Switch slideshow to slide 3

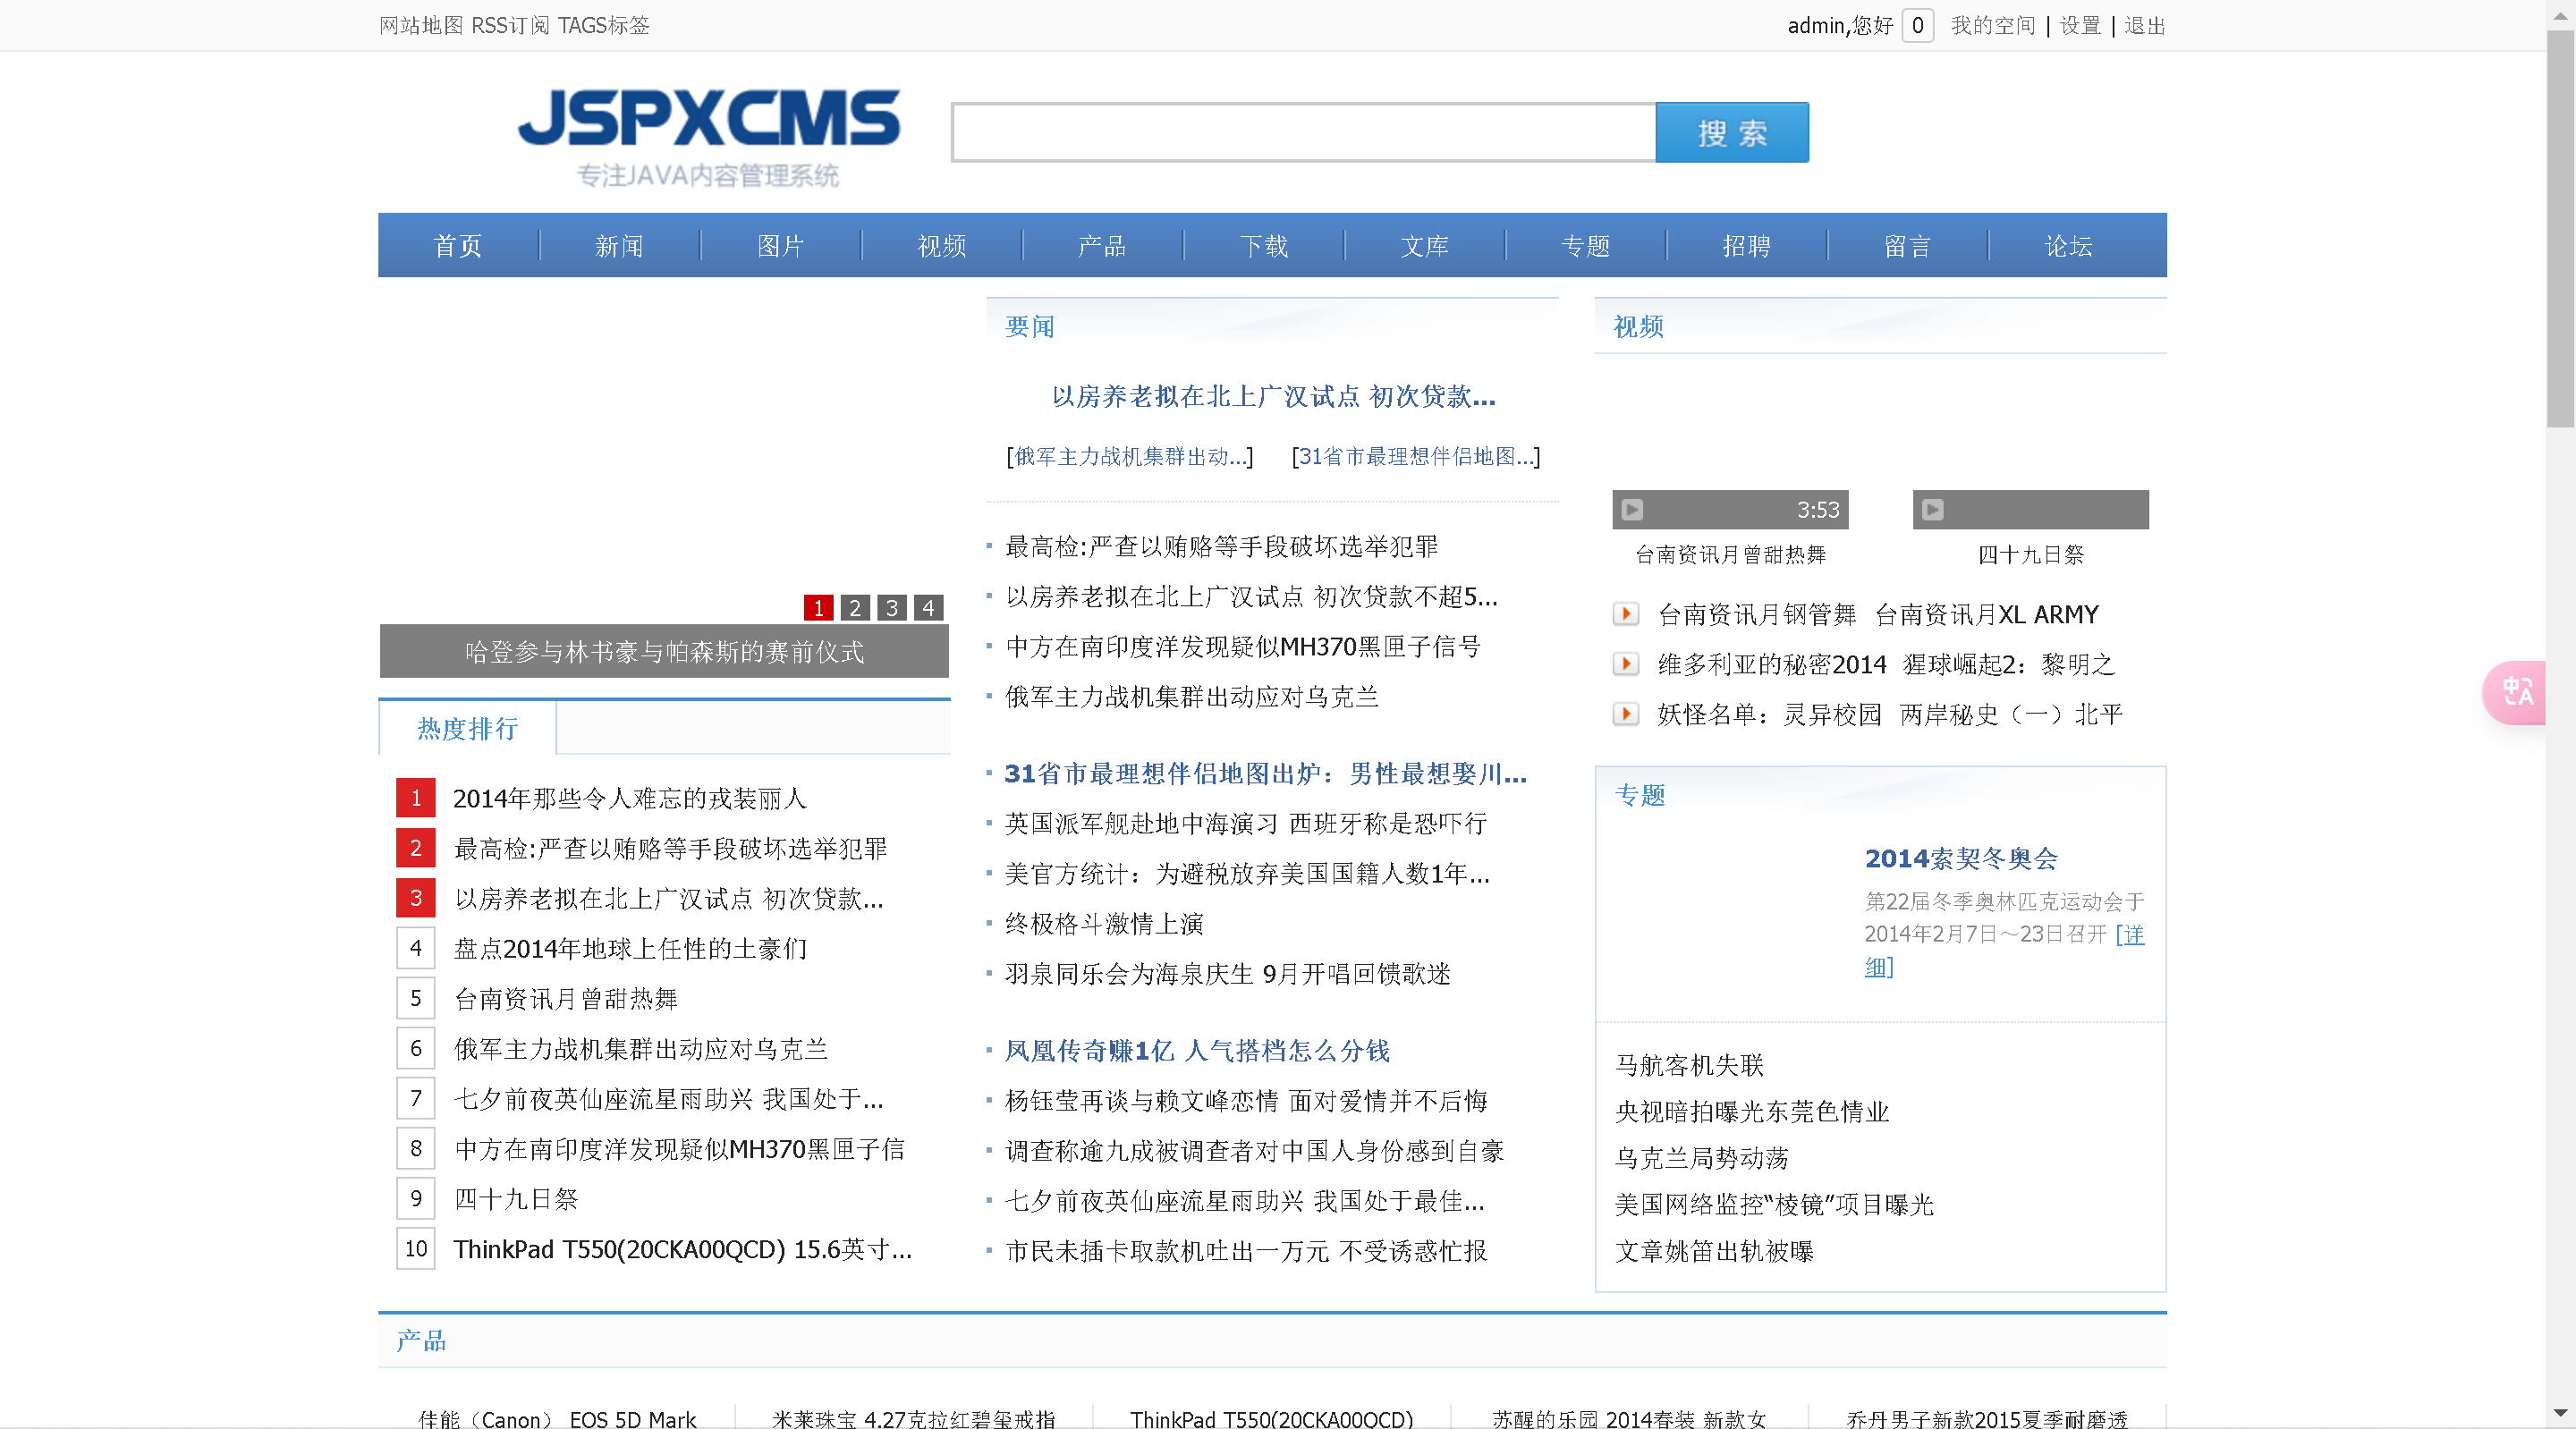coord(892,607)
